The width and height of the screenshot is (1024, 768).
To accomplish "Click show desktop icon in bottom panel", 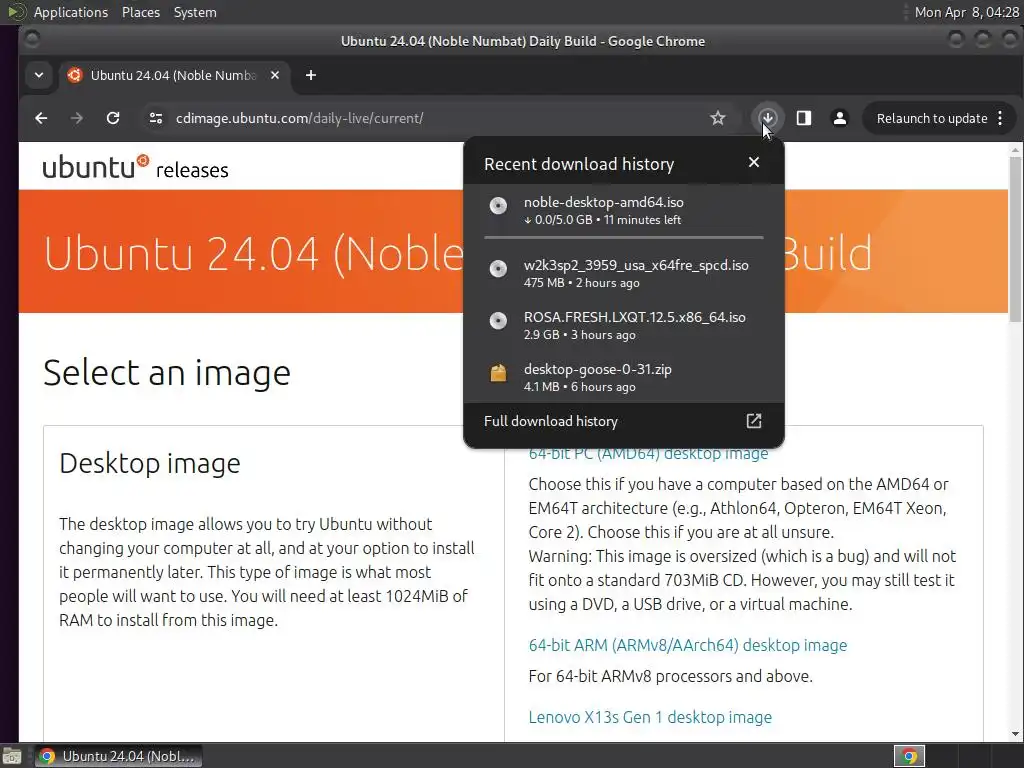I will 11,756.
